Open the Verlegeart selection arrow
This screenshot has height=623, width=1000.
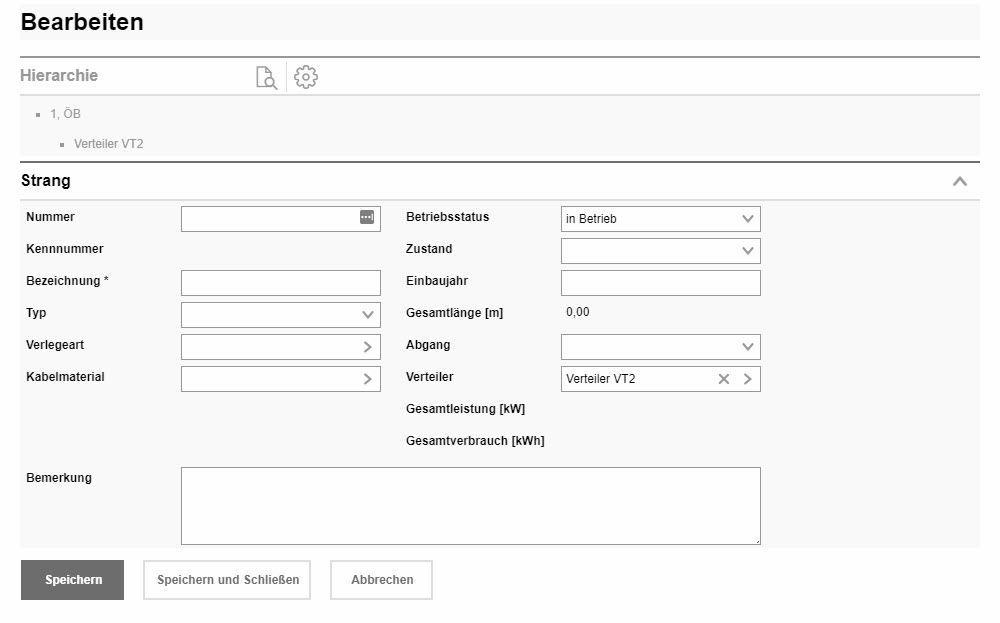(367, 347)
